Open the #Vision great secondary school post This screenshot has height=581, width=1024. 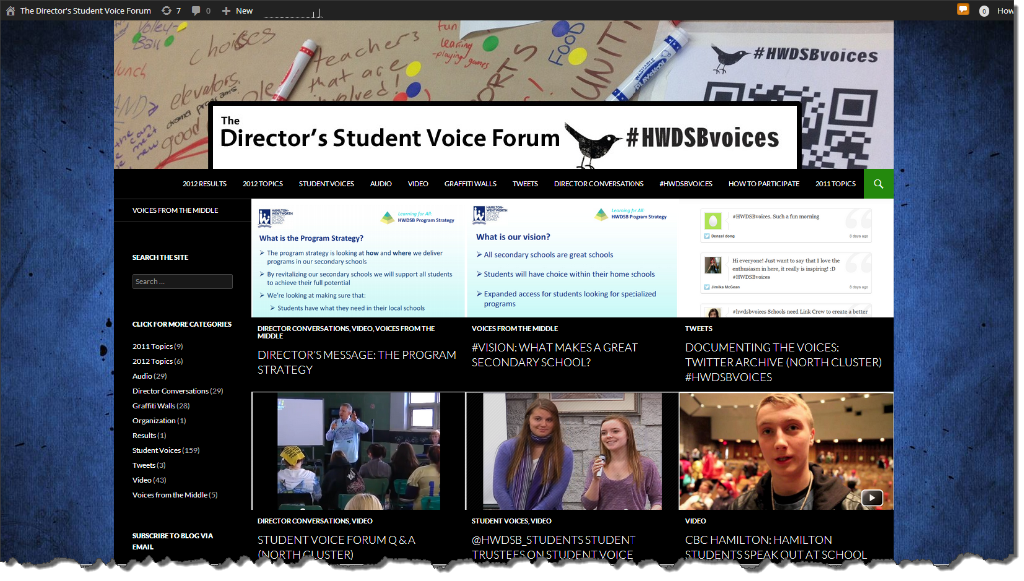tap(554, 354)
